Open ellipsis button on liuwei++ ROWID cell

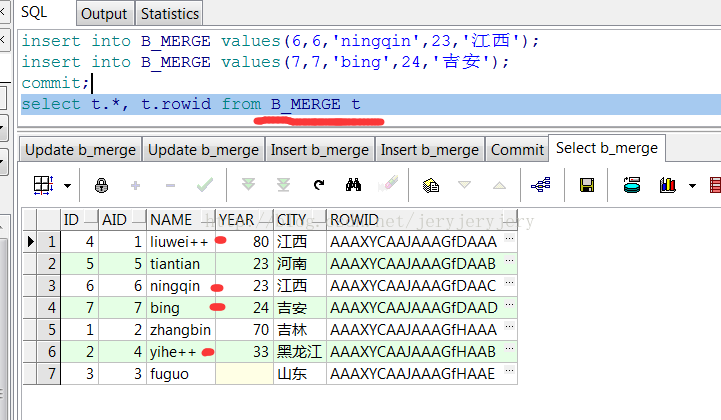point(509,241)
